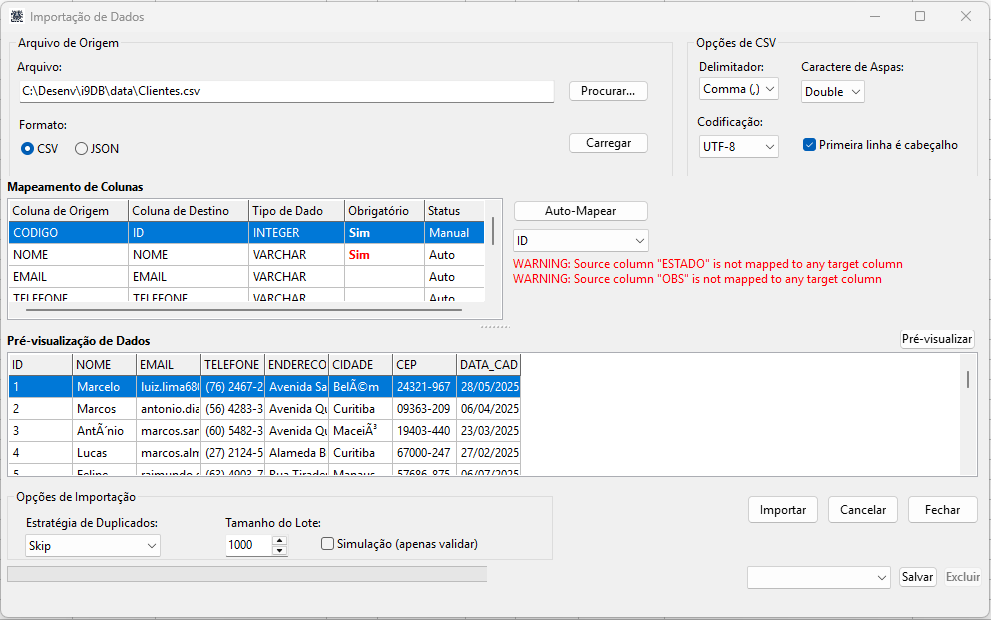Click the 'BelÃ©m' city cell
Image resolution: width=991 pixels, height=620 pixels.
tap(360, 387)
